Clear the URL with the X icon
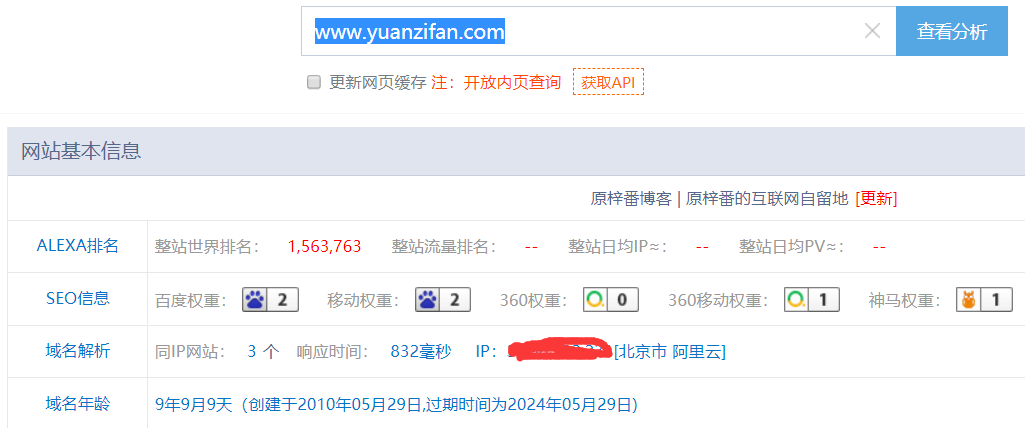1025x428 pixels. (872, 31)
